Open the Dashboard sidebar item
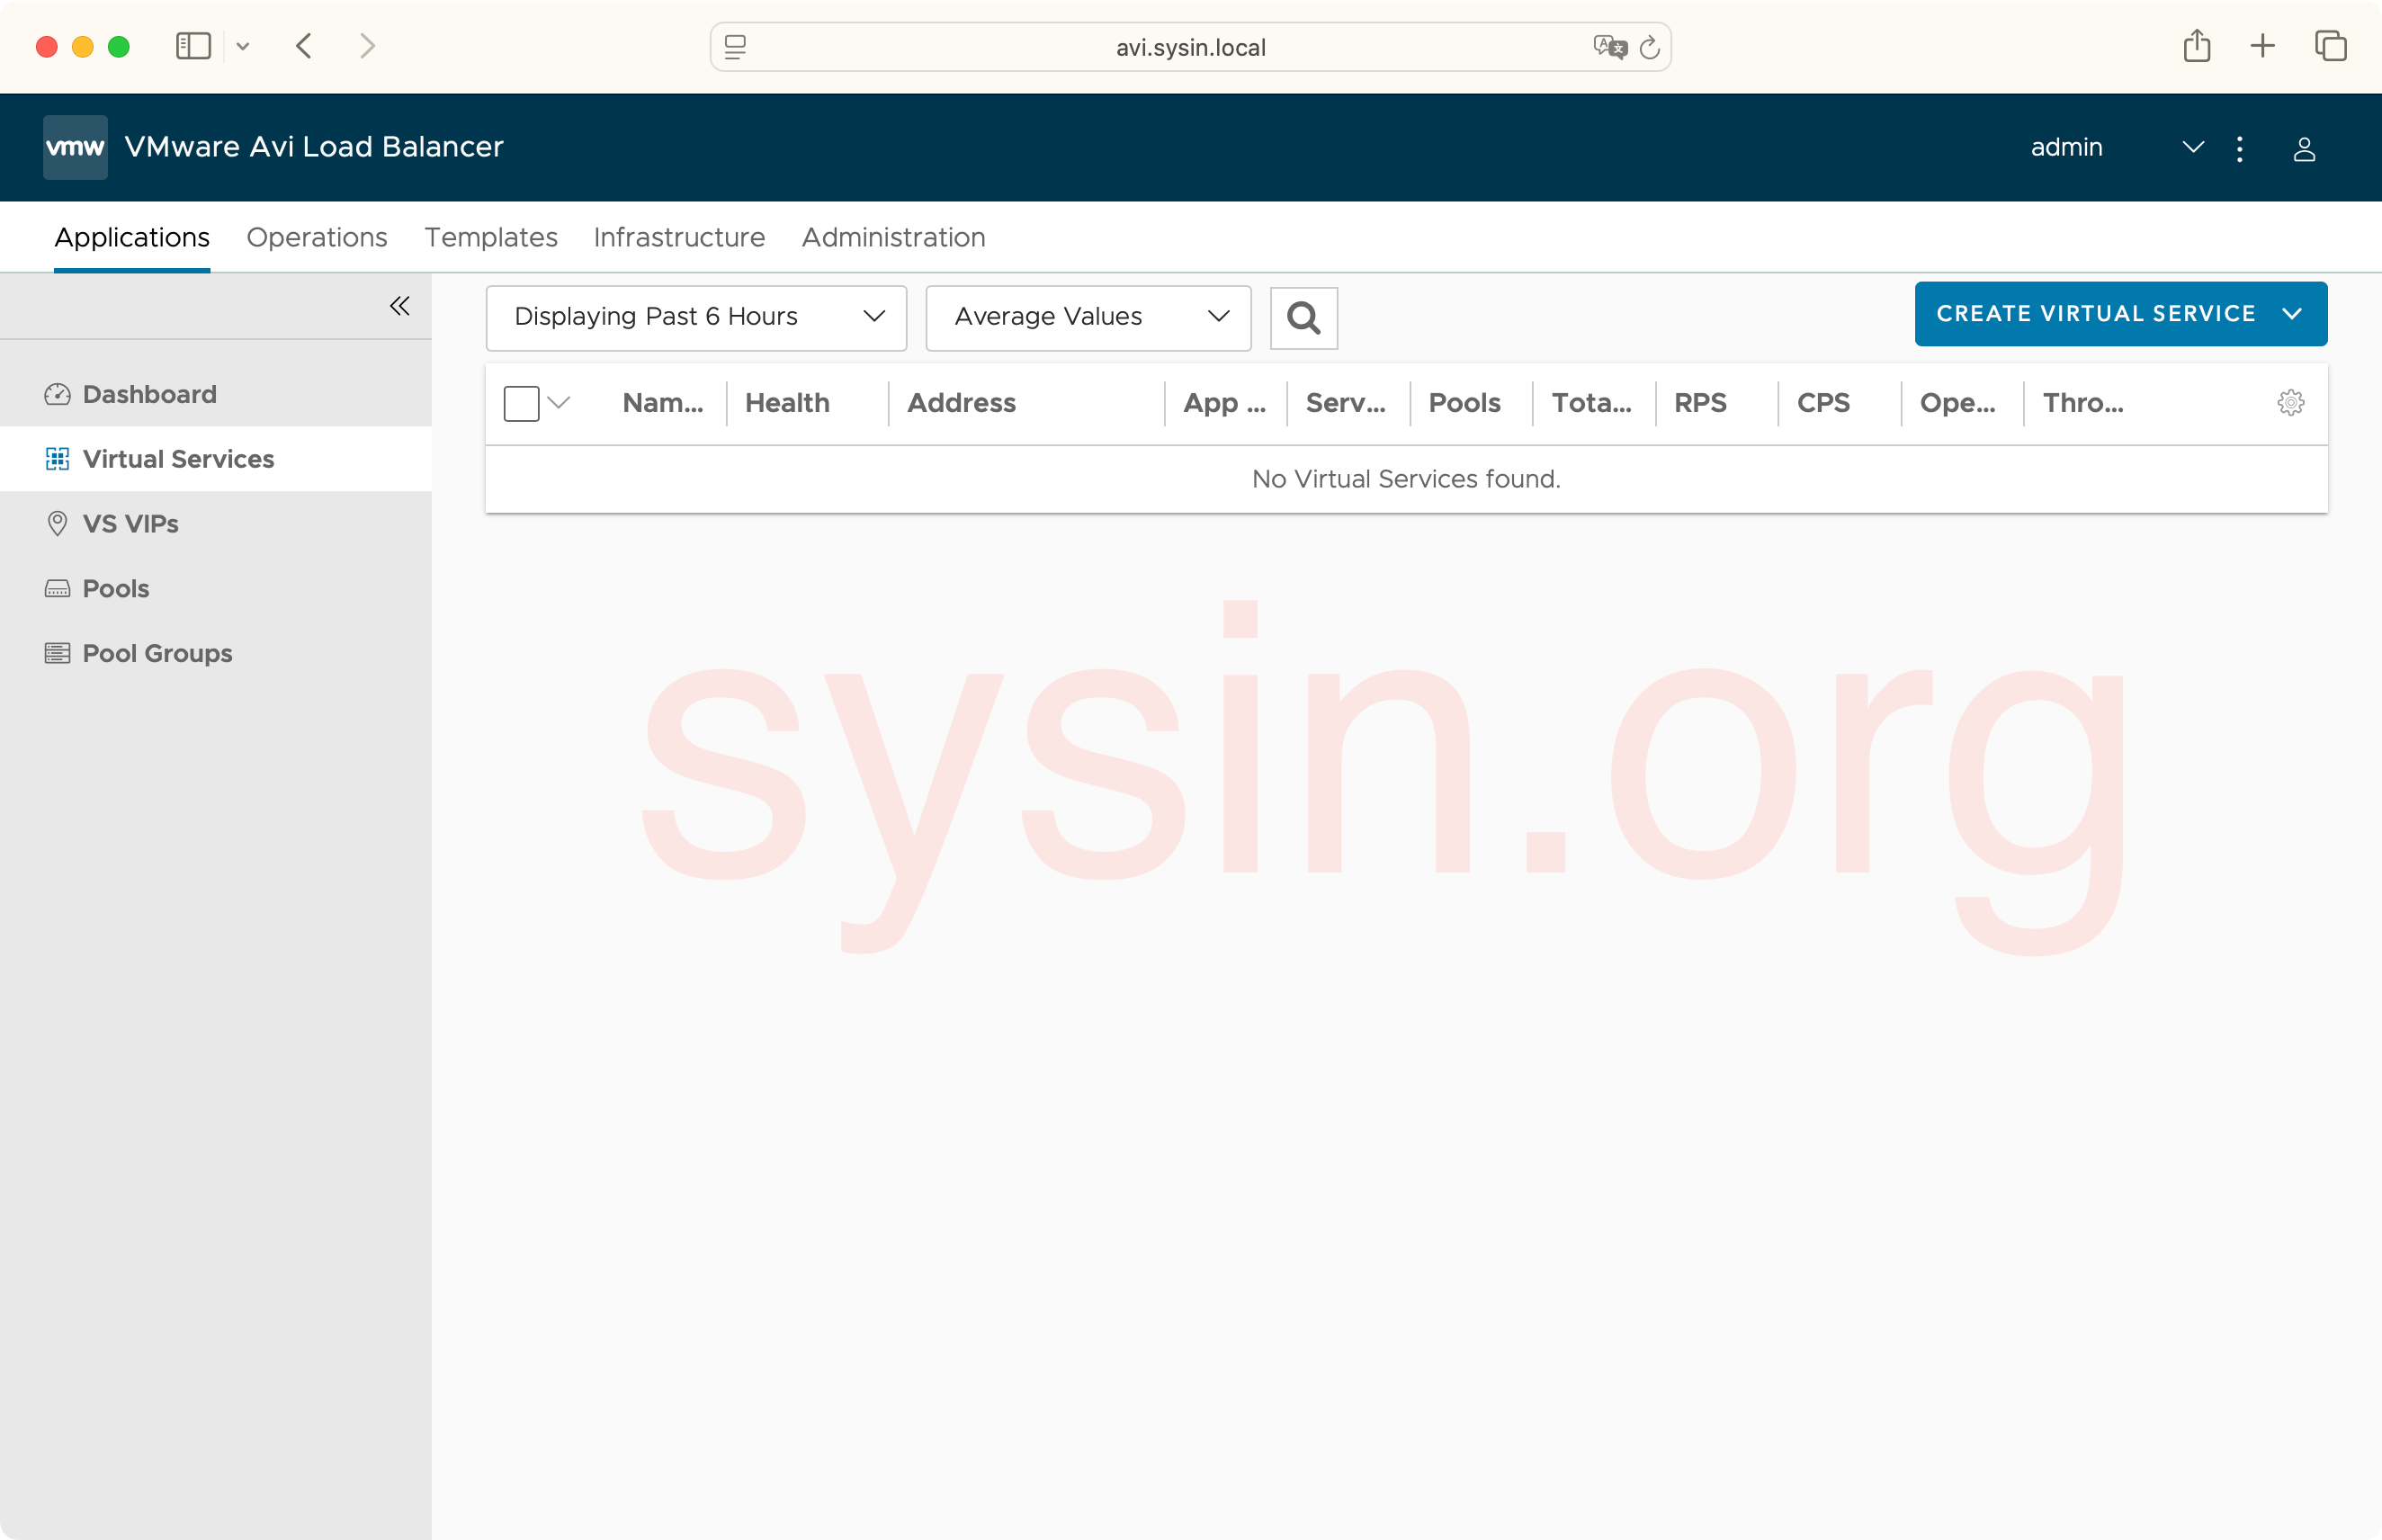The width and height of the screenshot is (2382, 1540). (149, 394)
